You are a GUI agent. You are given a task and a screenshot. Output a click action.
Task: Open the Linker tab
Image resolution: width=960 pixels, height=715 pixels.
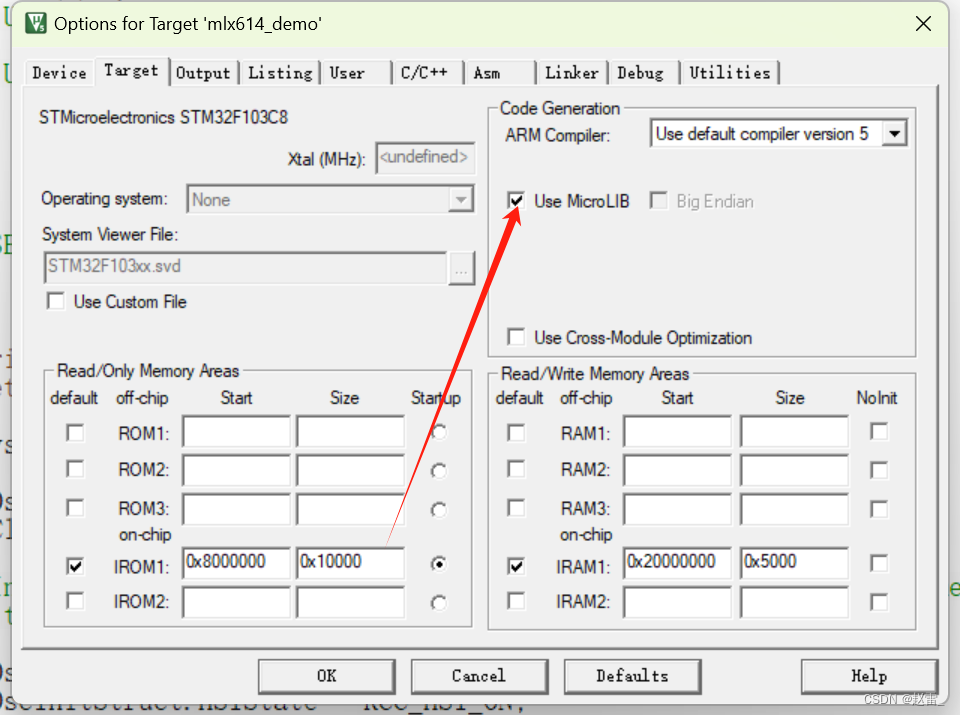tap(571, 72)
